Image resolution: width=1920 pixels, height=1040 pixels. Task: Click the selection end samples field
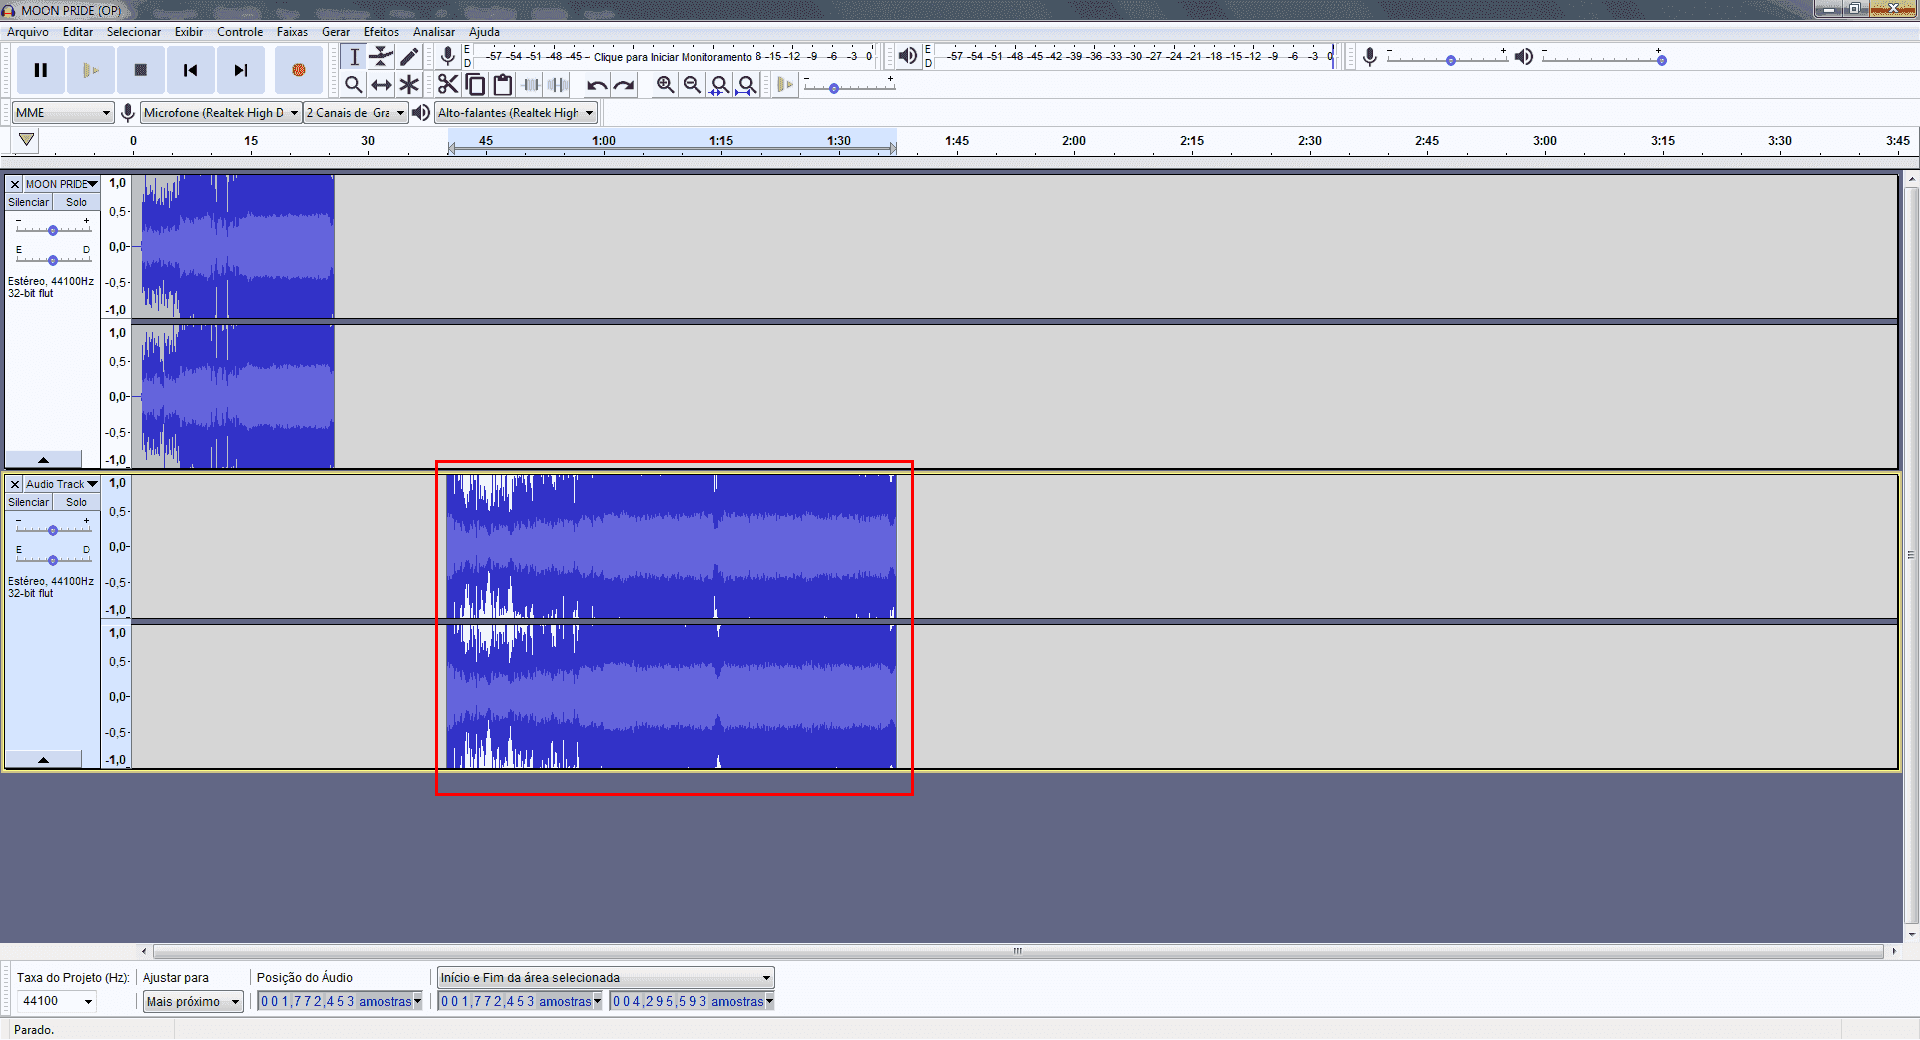(693, 1001)
